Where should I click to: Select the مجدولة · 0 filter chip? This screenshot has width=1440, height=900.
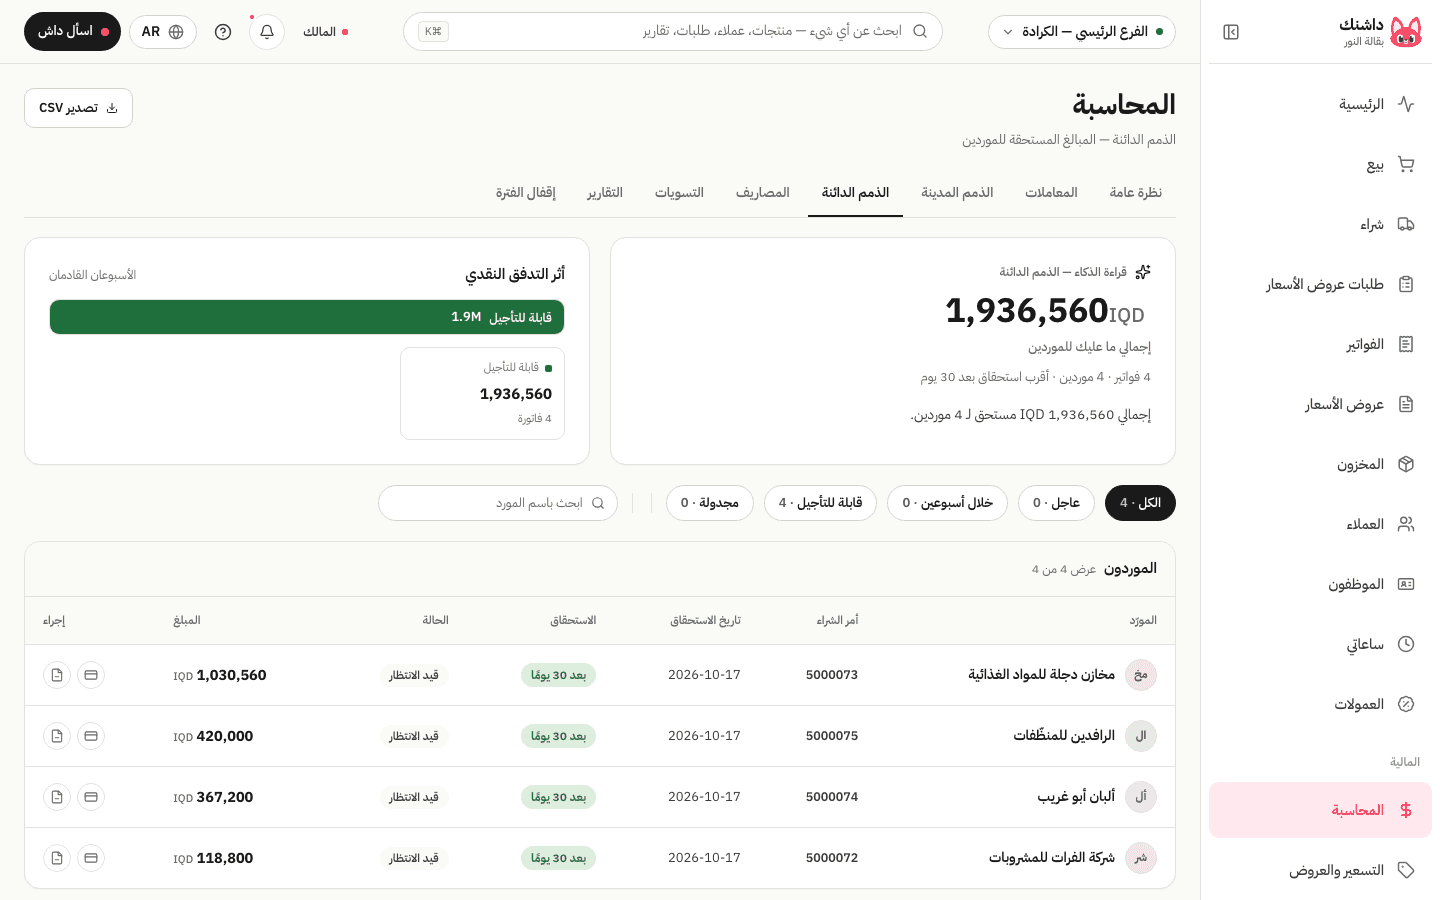click(x=710, y=503)
